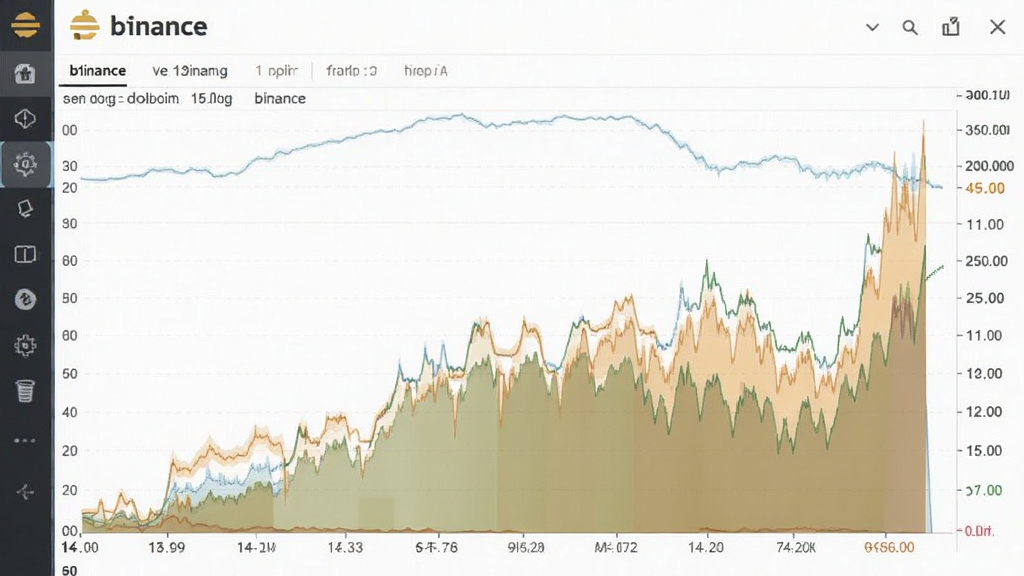Click the green 57.00 price axis label

click(x=984, y=490)
